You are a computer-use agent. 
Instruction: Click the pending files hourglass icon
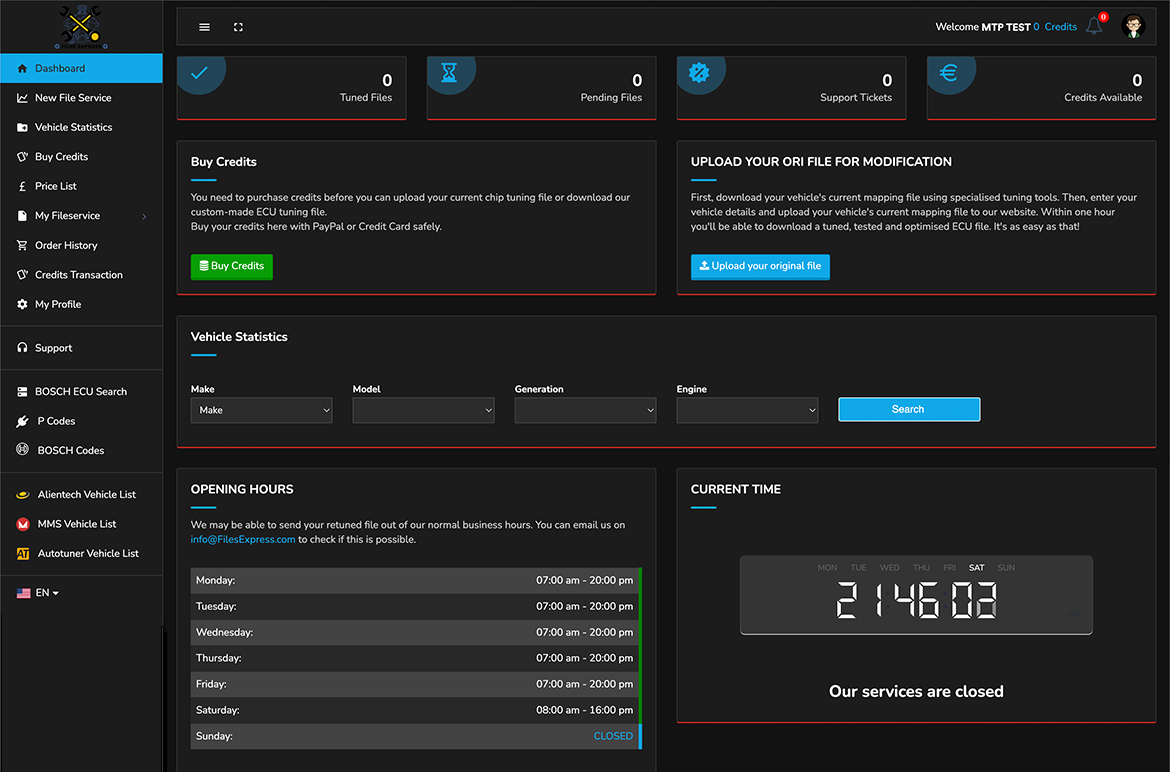click(x=449, y=73)
